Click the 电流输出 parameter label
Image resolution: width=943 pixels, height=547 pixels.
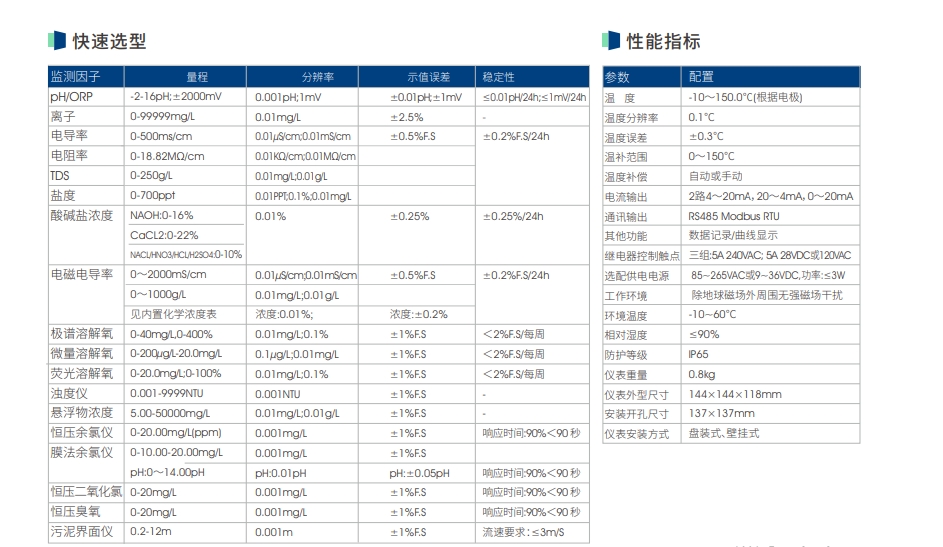626,197
